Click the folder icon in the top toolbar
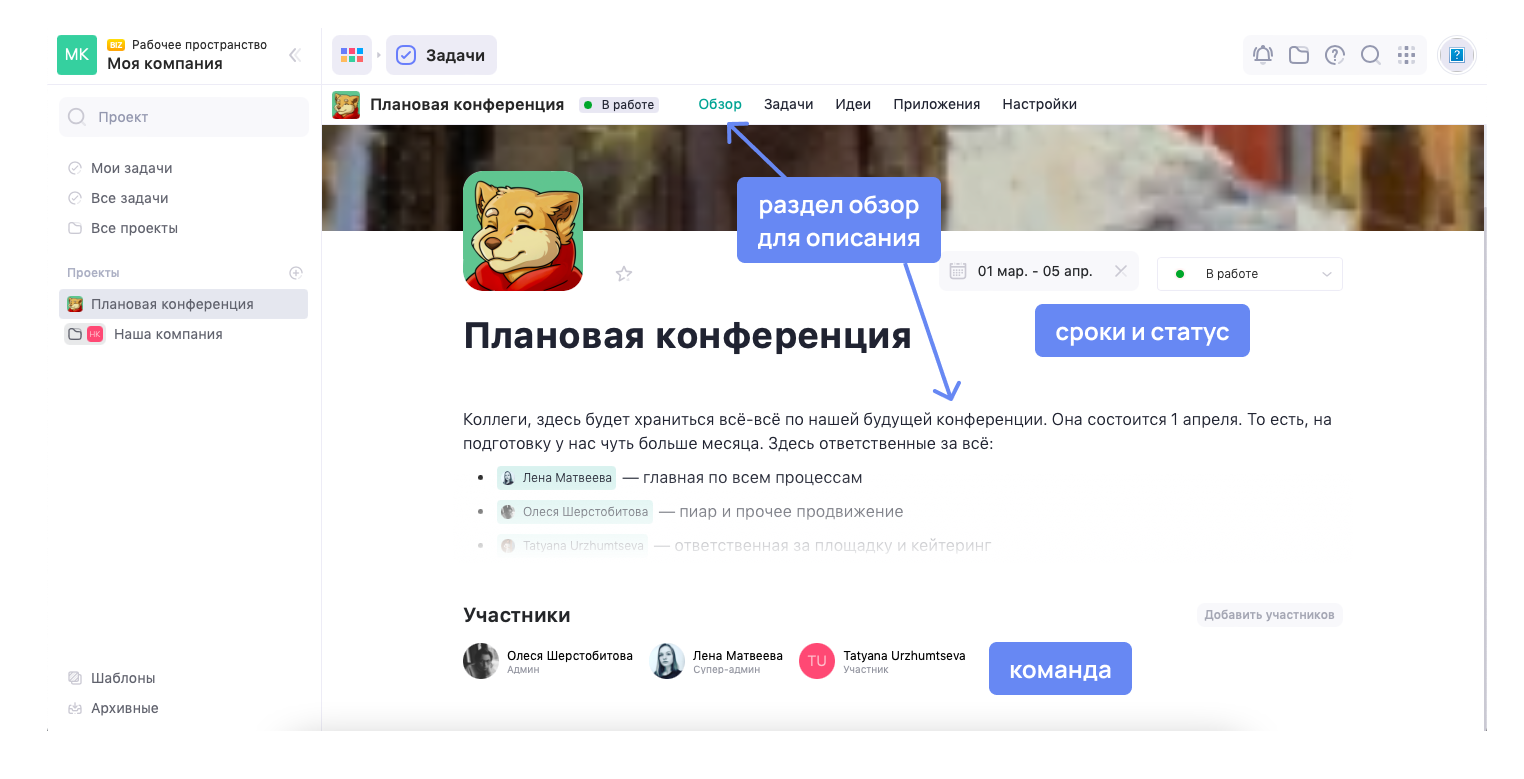Screen dimensions: 1524x779 coord(1298,55)
